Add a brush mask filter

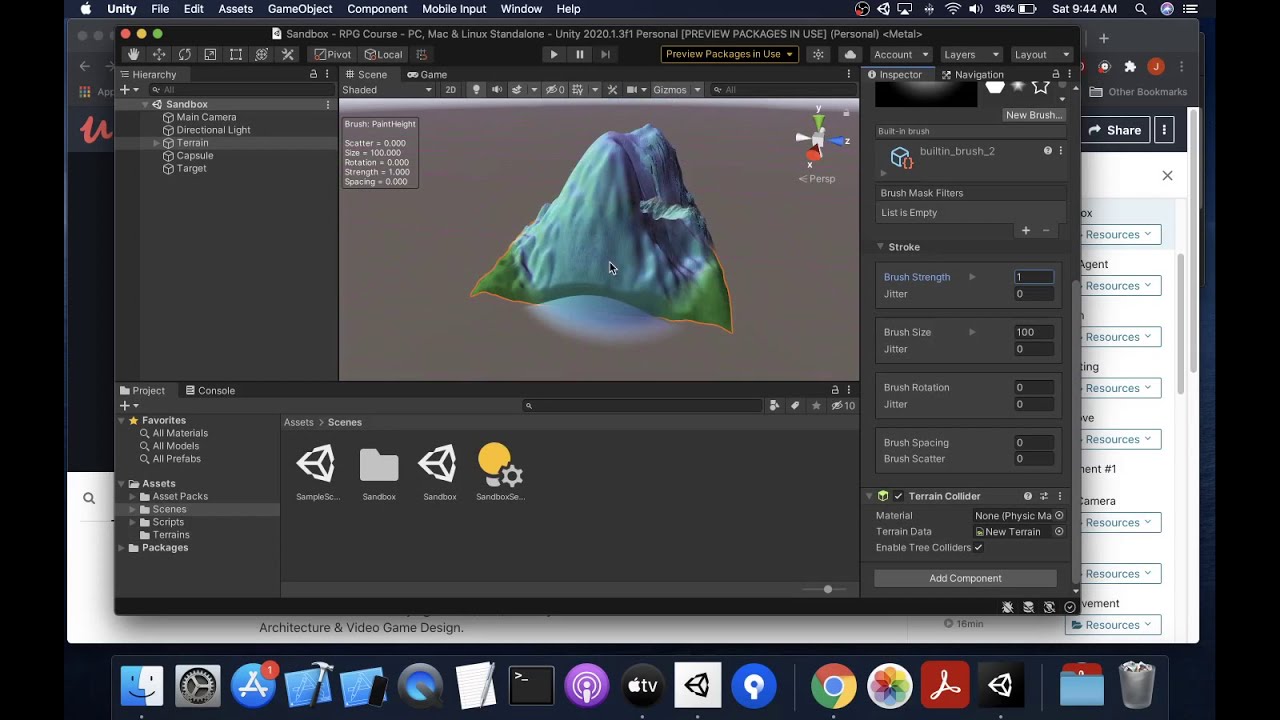pyautogui.click(x=1025, y=231)
